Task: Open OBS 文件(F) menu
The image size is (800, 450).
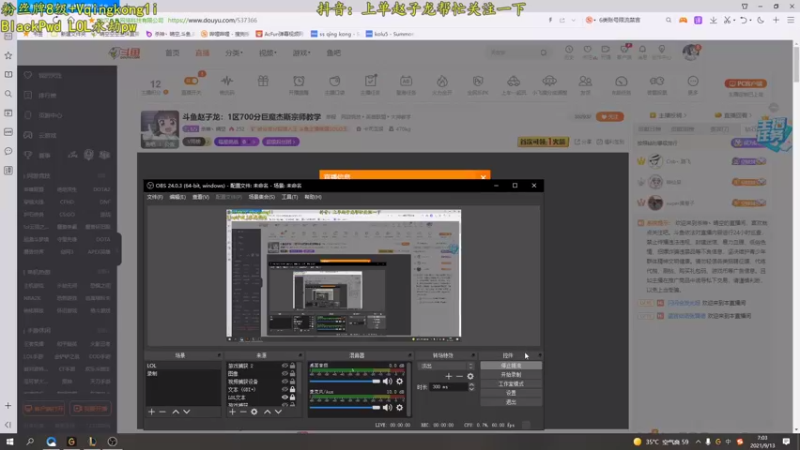Action: pyautogui.click(x=155, y=197)
